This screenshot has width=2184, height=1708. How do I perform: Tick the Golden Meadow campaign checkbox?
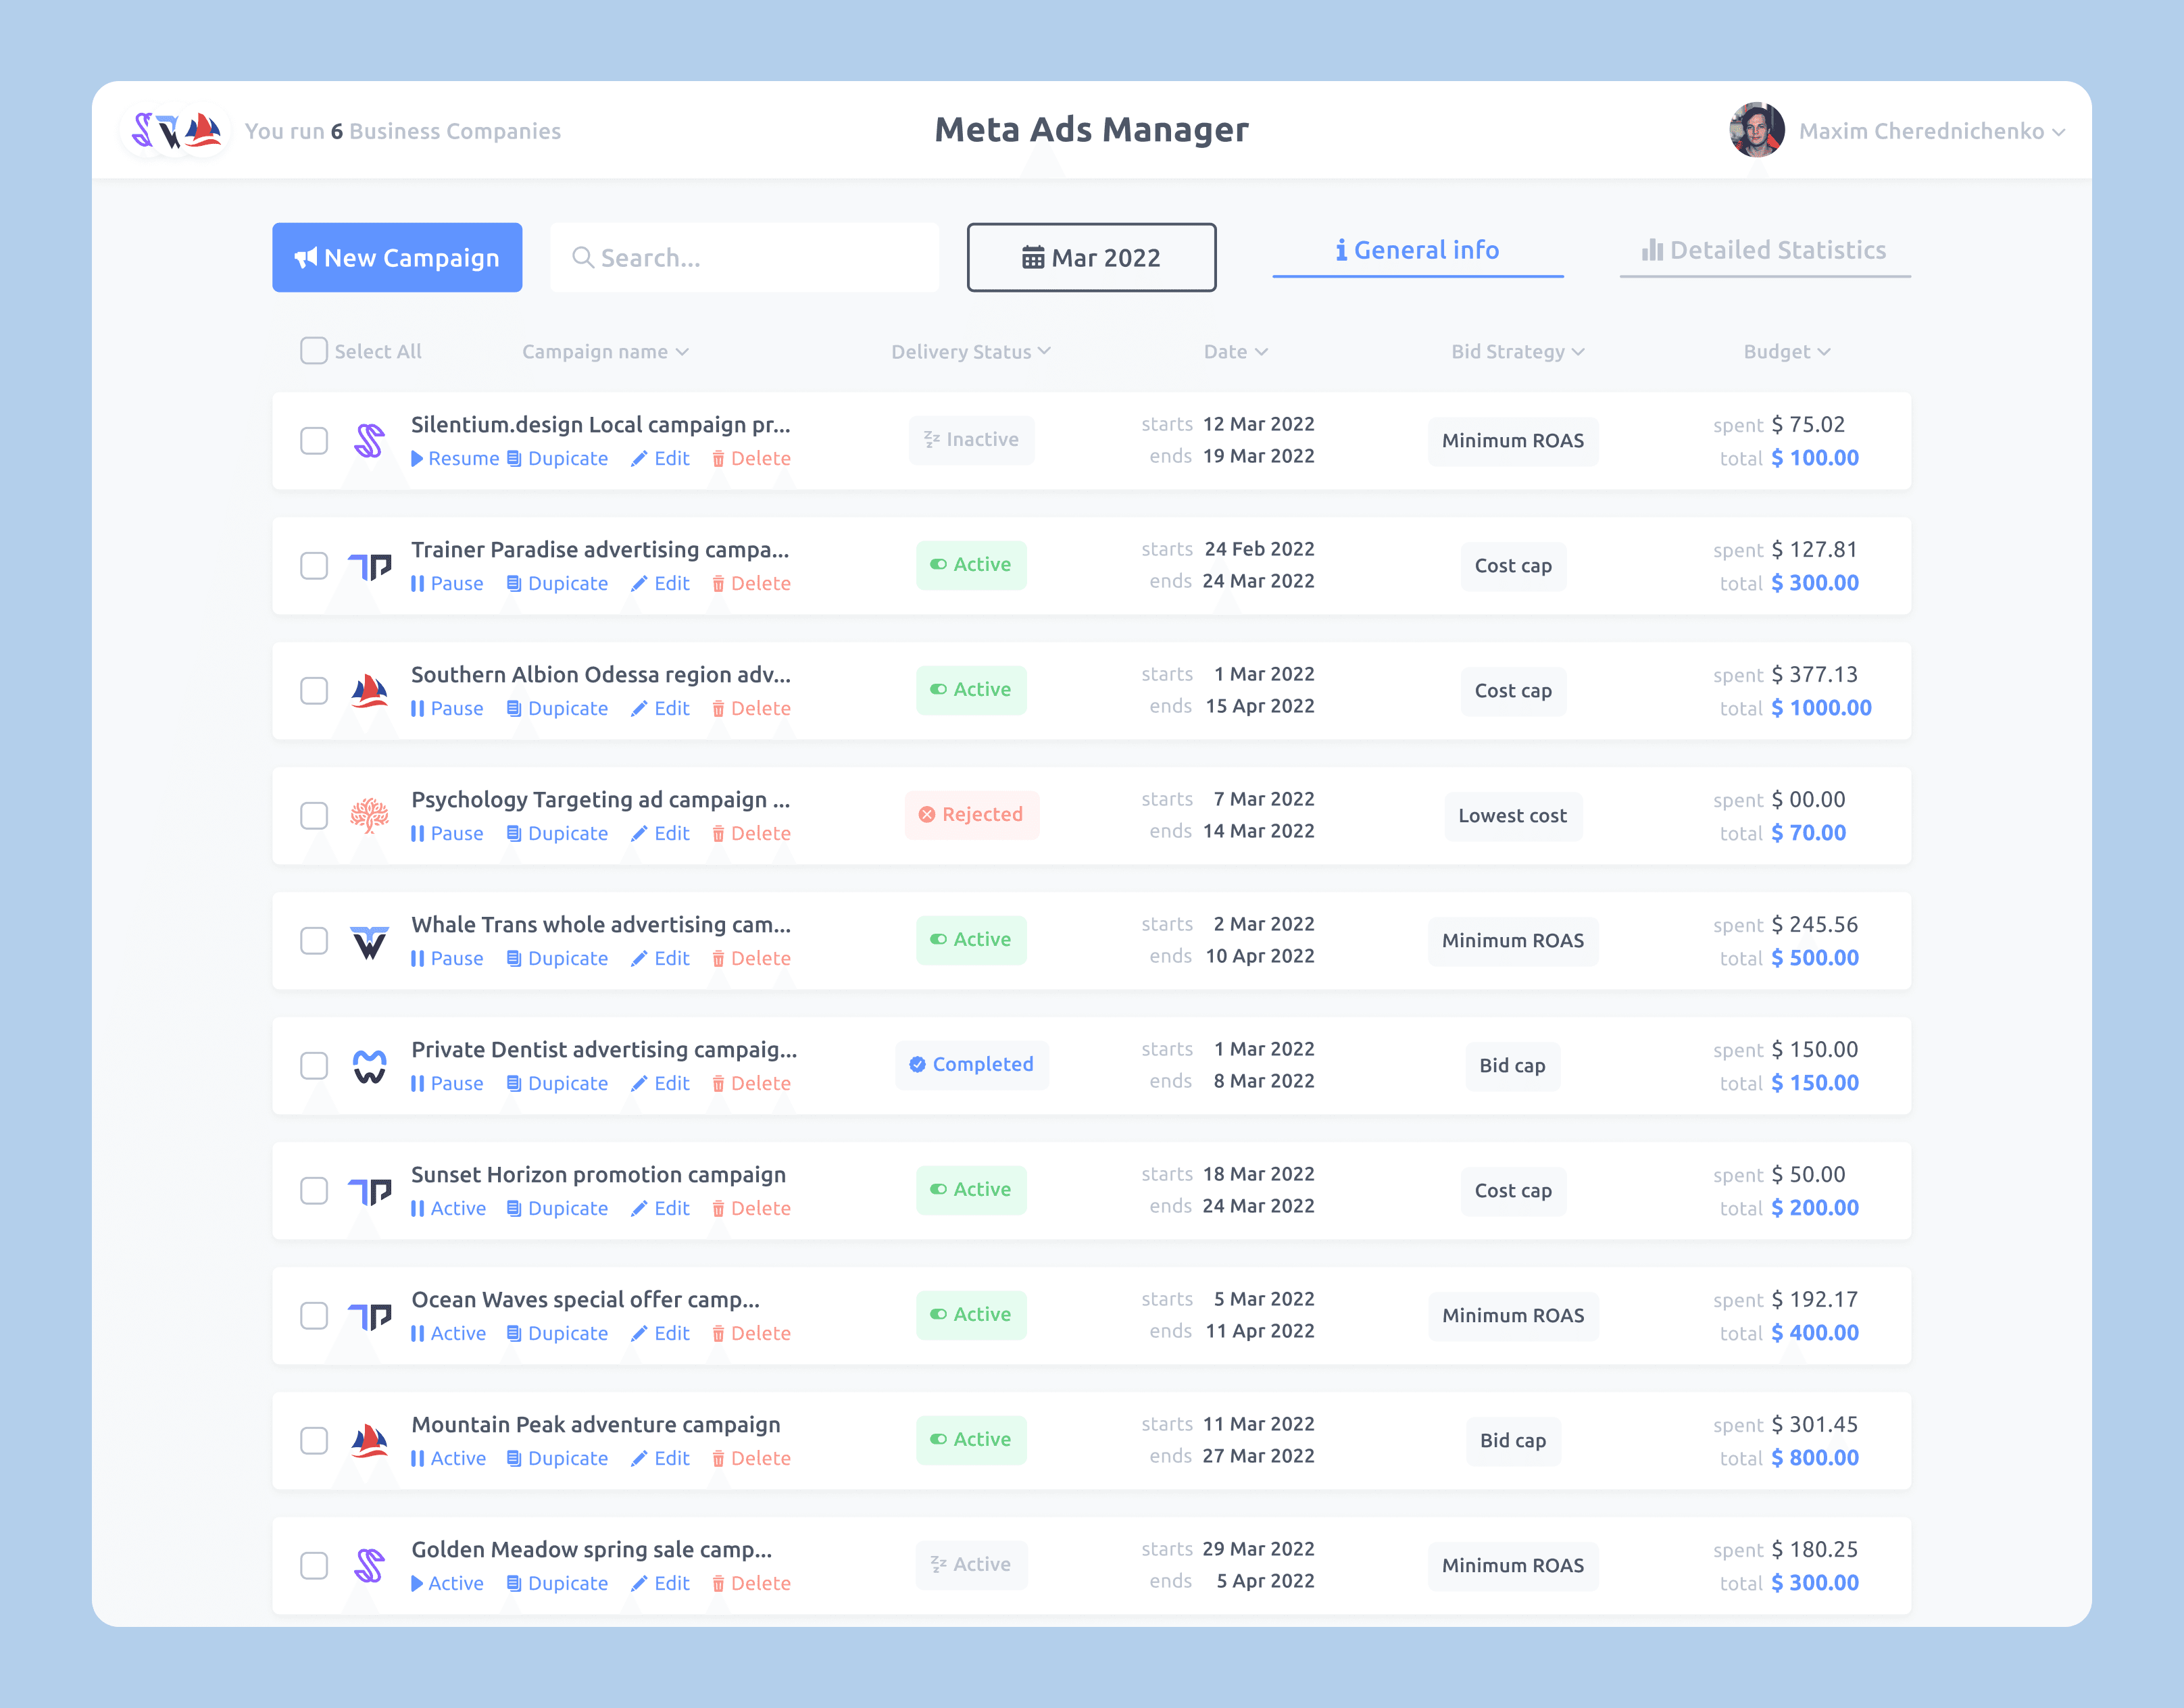coord(314,1566)
